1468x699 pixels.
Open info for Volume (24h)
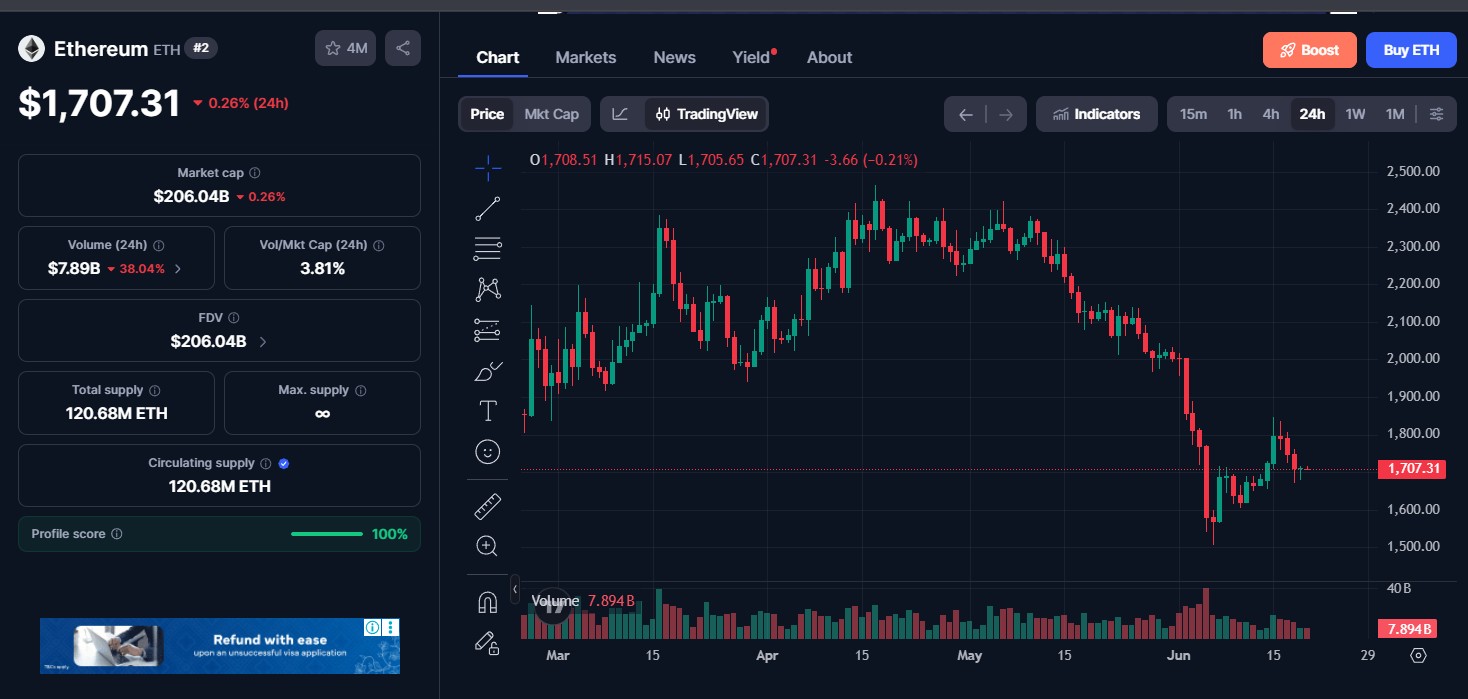click(159, 245)
